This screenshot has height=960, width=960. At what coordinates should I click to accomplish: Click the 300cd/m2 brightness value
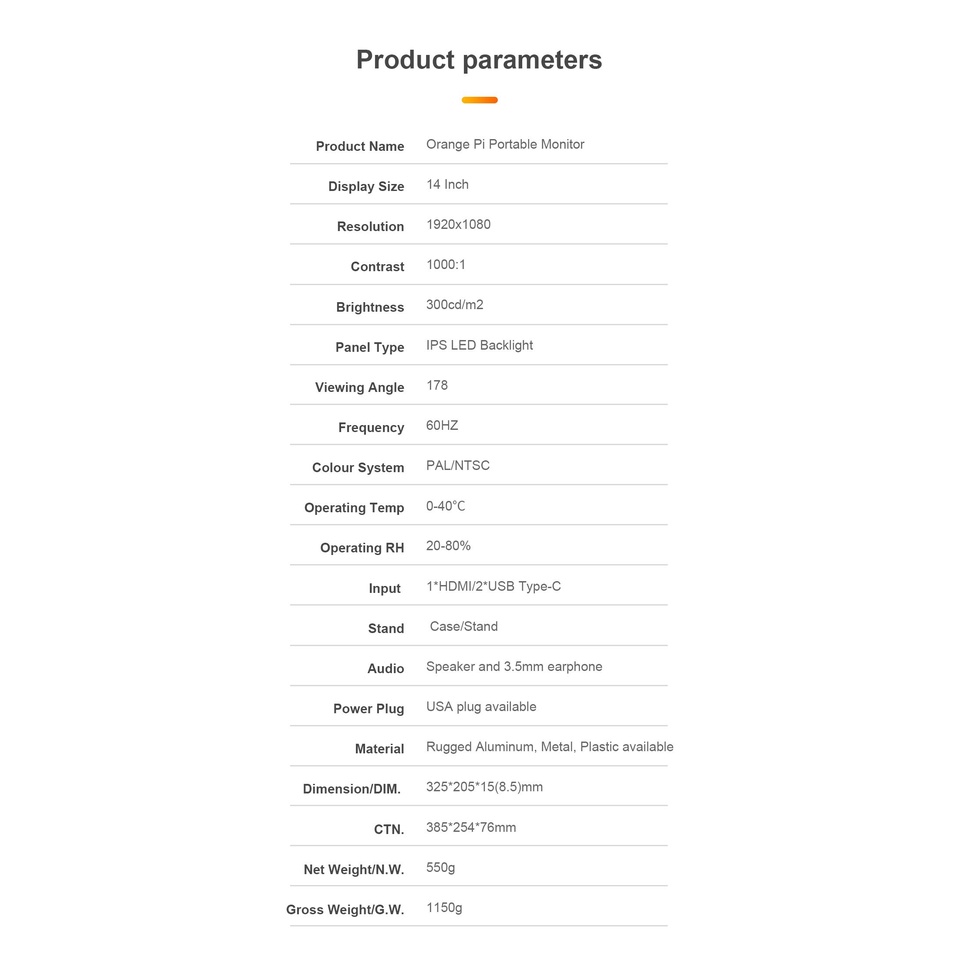pos(454,305)
